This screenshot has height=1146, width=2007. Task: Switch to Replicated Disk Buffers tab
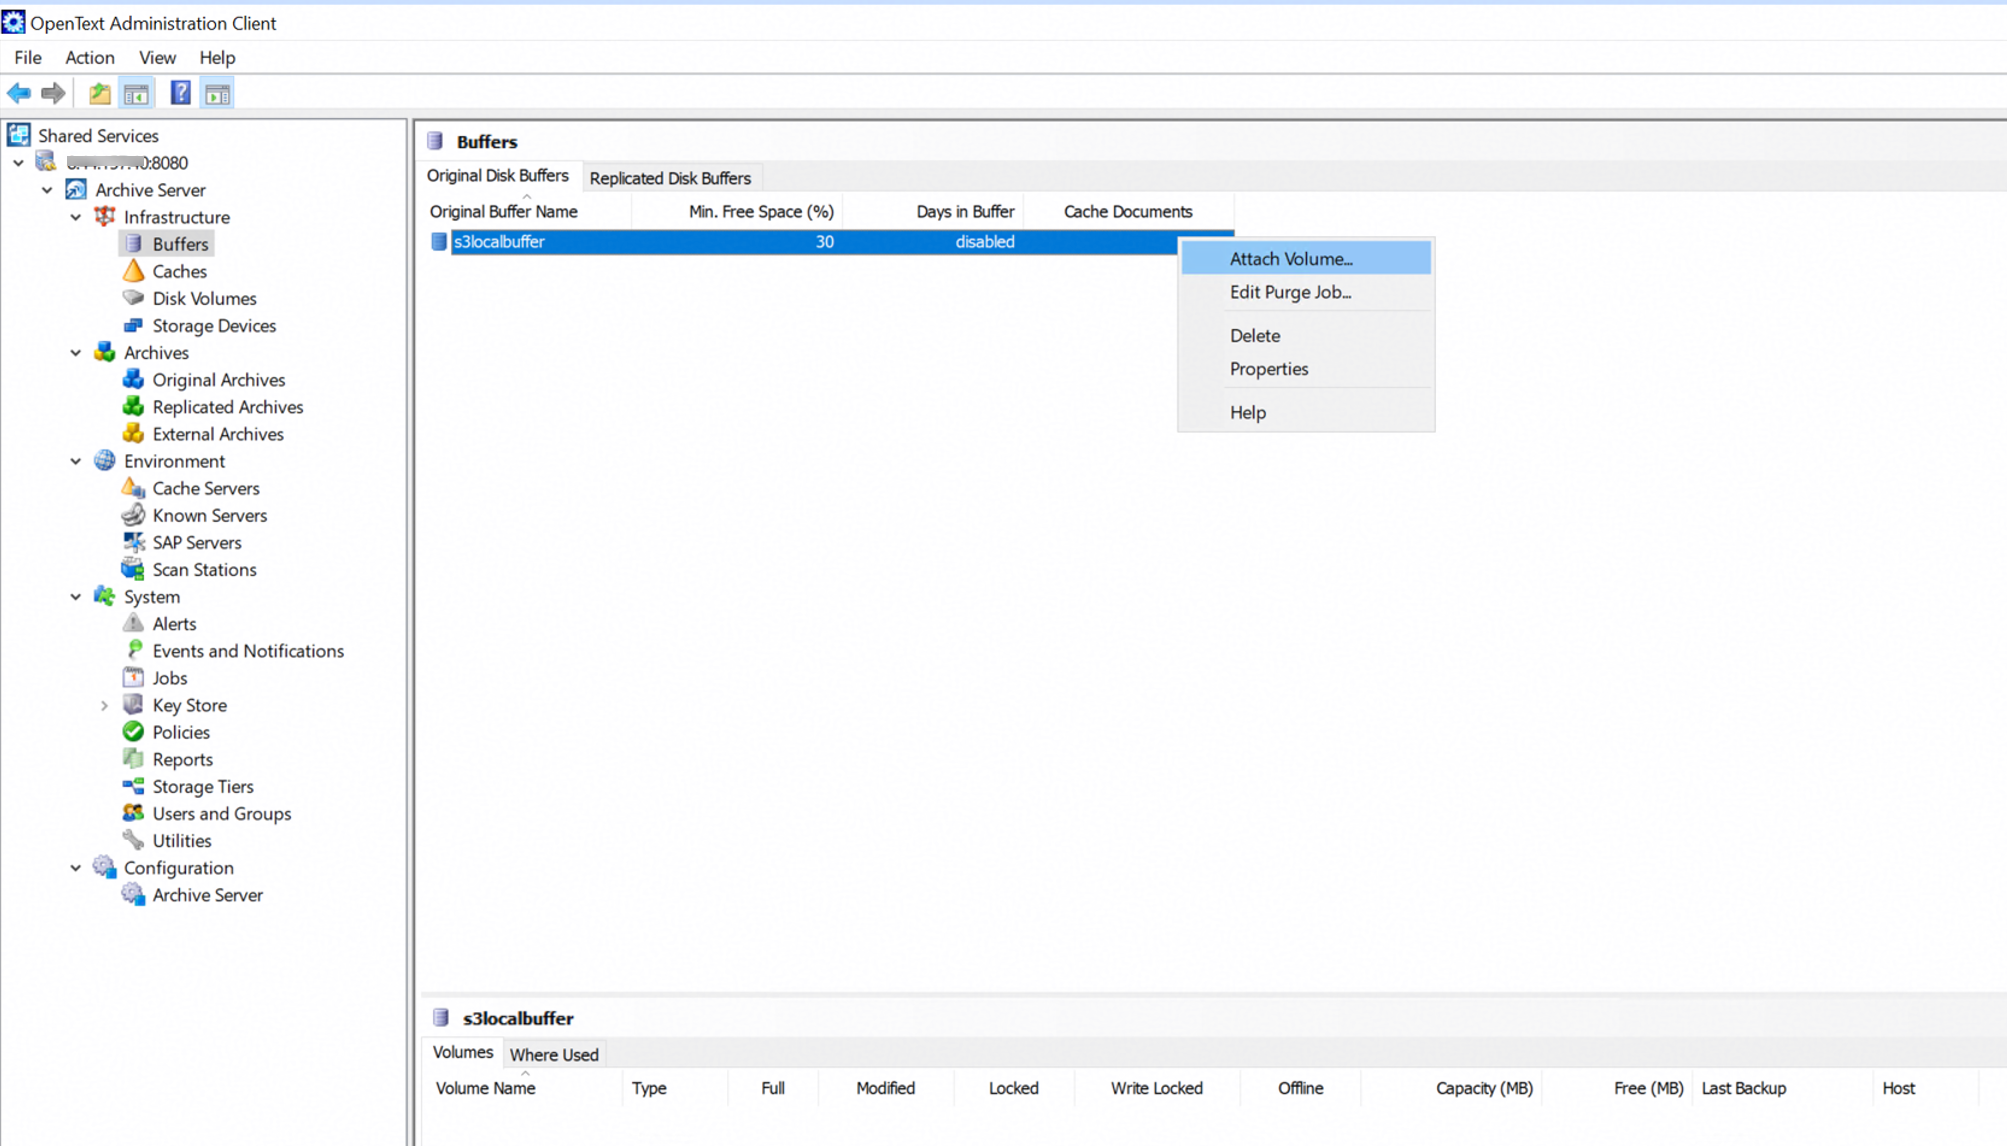pos(670,178)
